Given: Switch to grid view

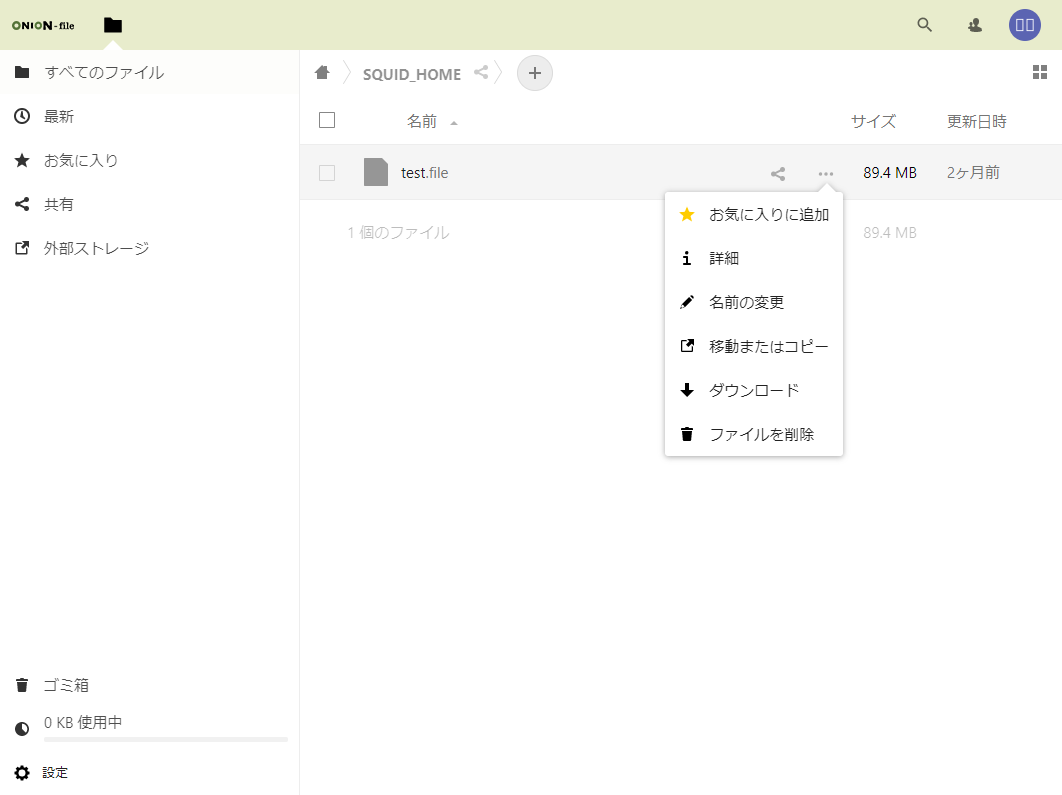Looking at the screenshot, I should click(1039, 72).
